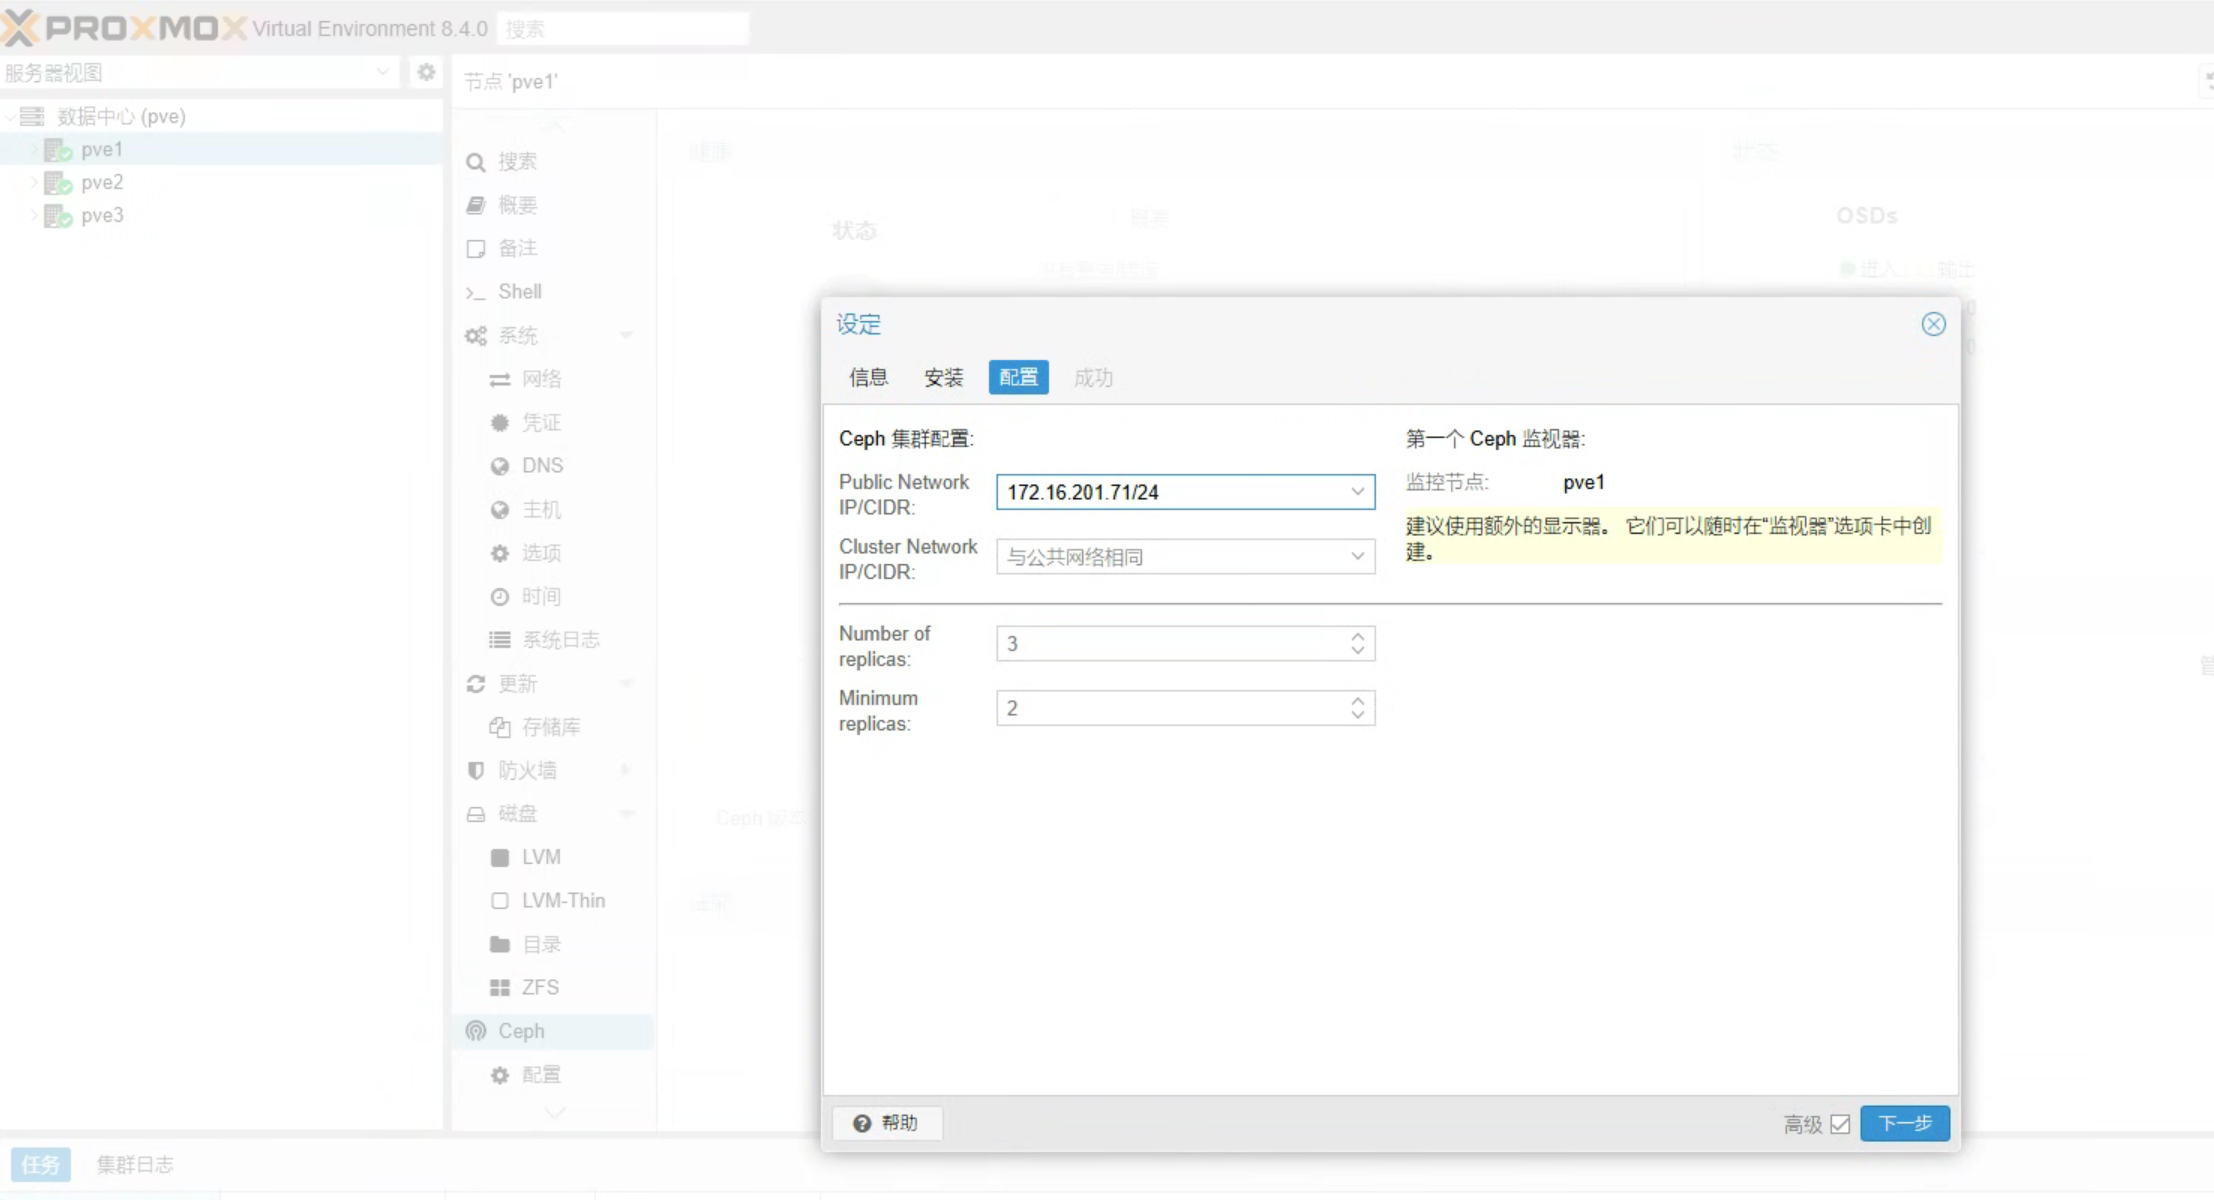2214x1200 pixels.
Task: Click the DNS globe icon
Action: (x=500, y=466)
